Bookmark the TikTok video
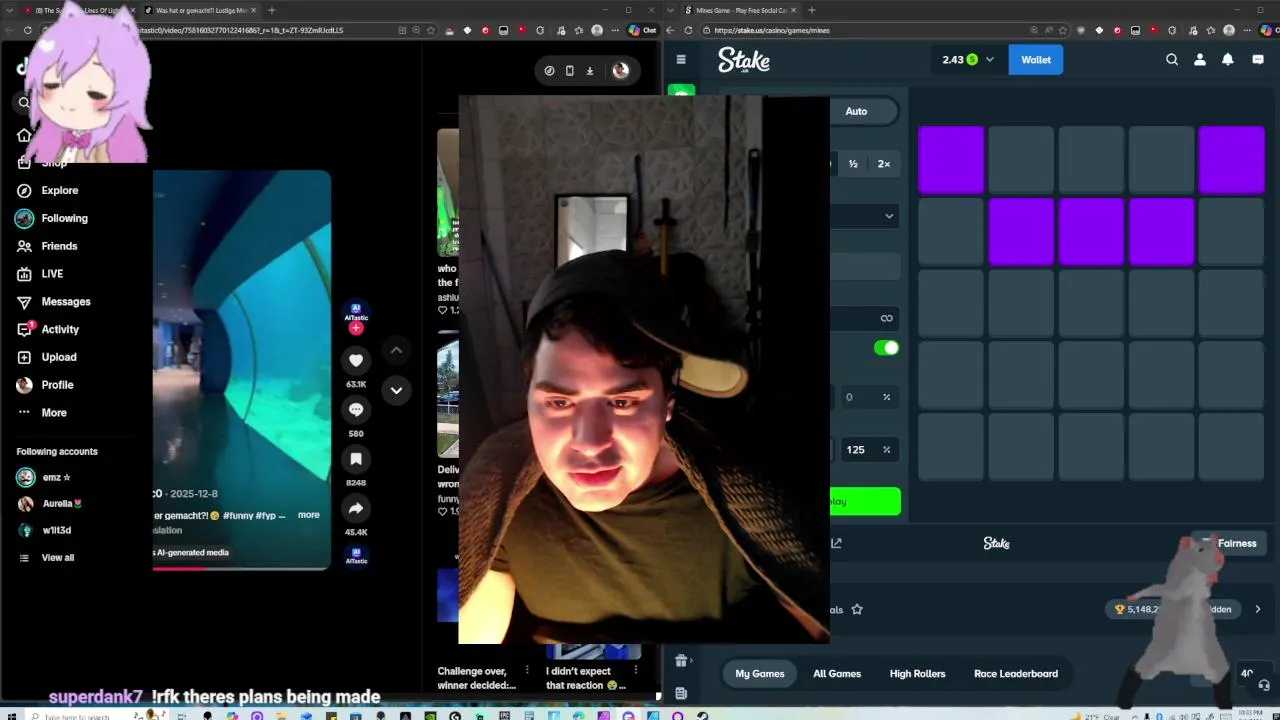 356,459
